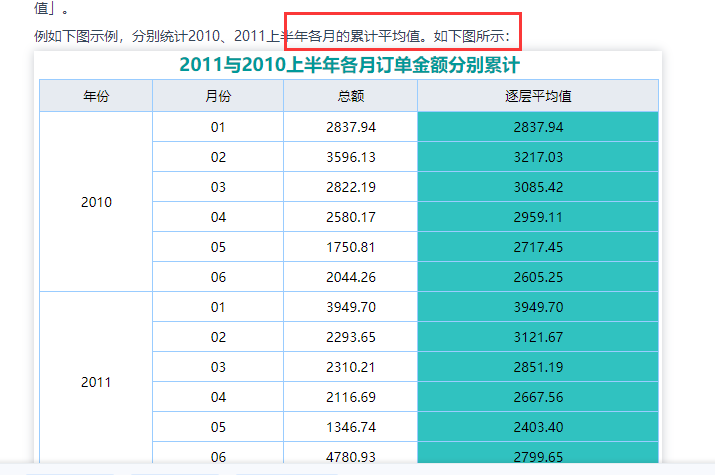Screen dimensions: 715x475
Task: Click the average value 3085.42
Action: tap(538, 187)
